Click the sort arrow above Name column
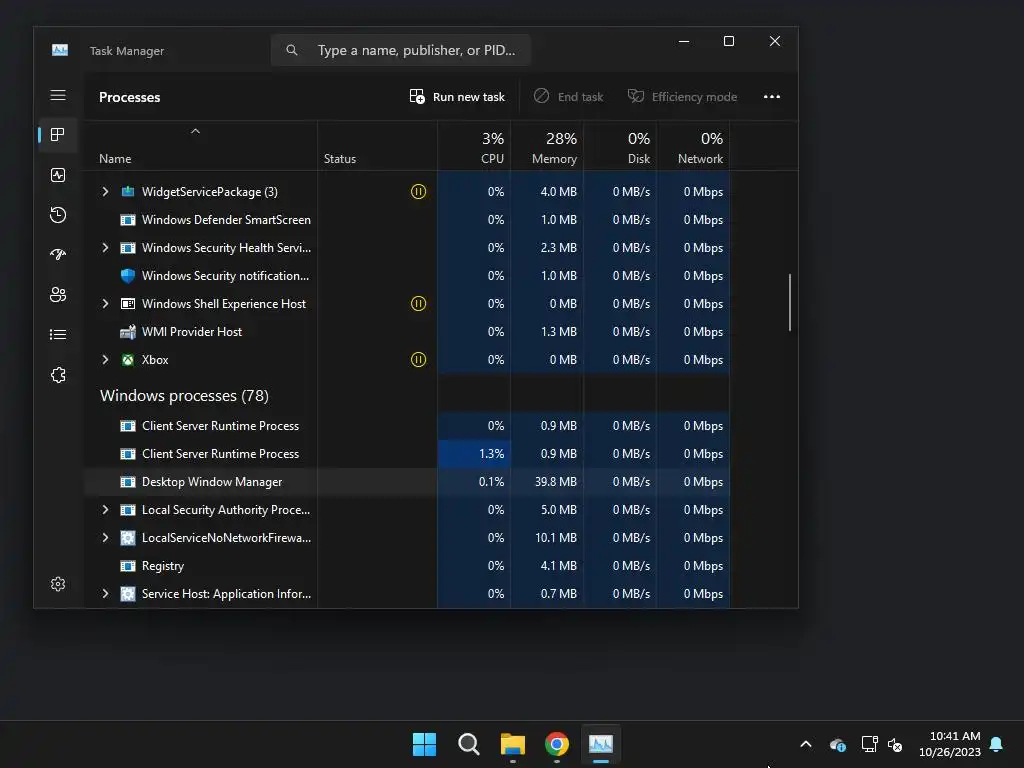The height and width of the screenshot is (768, 1024). click(195, 131)
